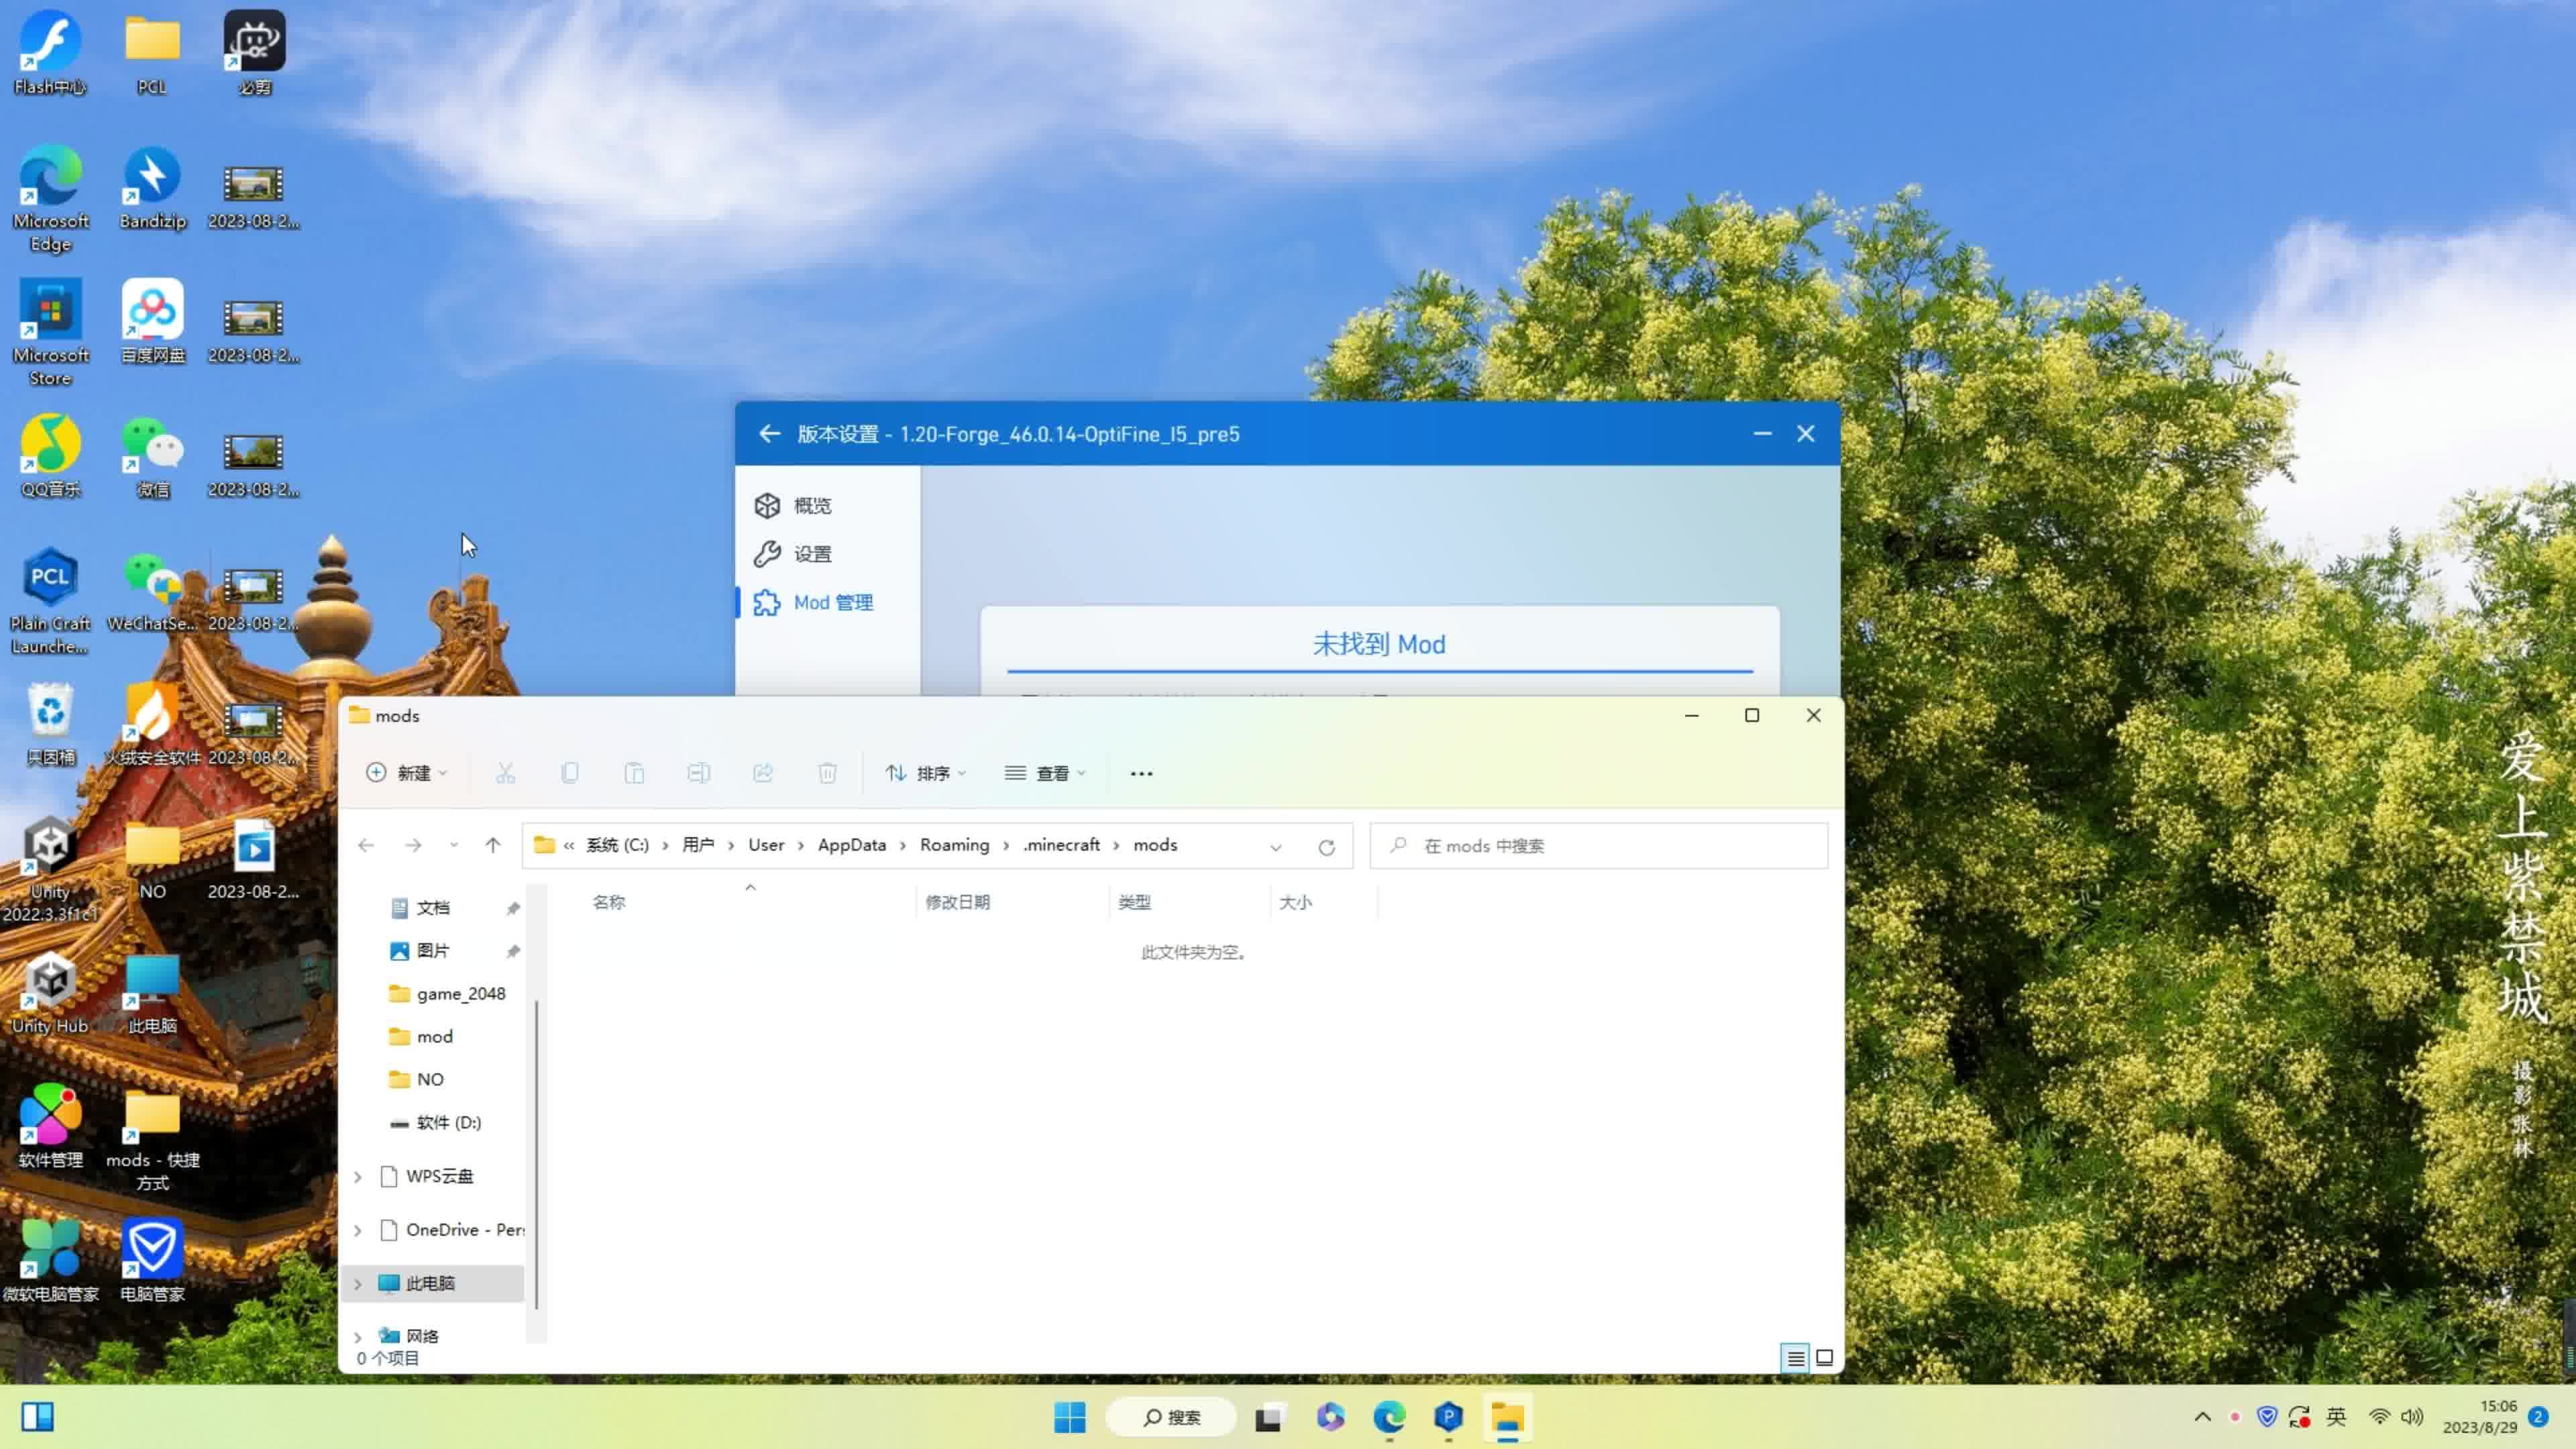2576x1449 pixels.
Task: Click the refresh button in address bar
Action: tap(1326, 847)
